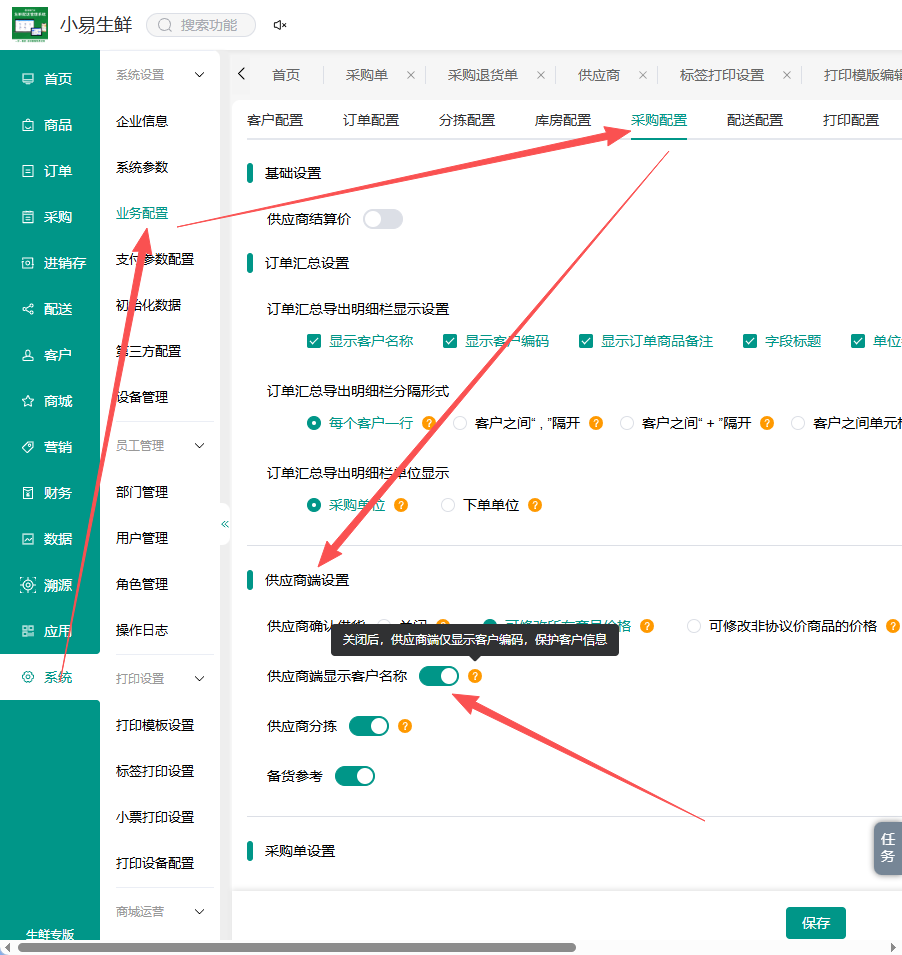Open 商城 from the sidebar
This screenshot has width=902, height=955.
(50, 401)
